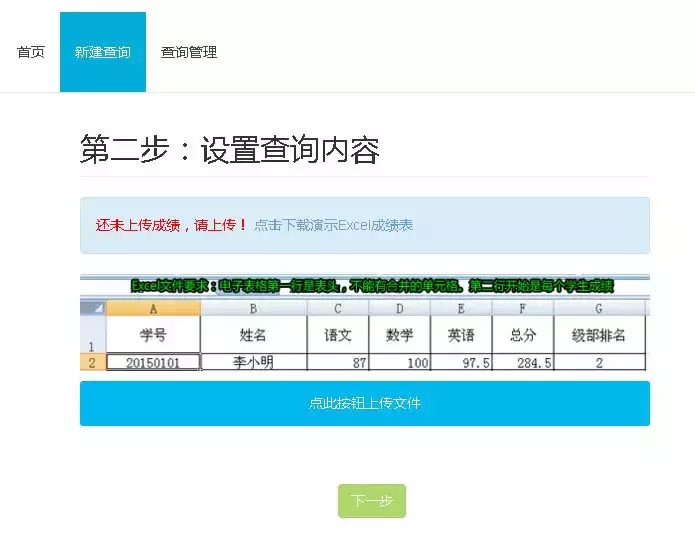The width and height of the screenshot is (695, 537).
Task: Click the 级部排名 header cell
Action: click(599, 335)
